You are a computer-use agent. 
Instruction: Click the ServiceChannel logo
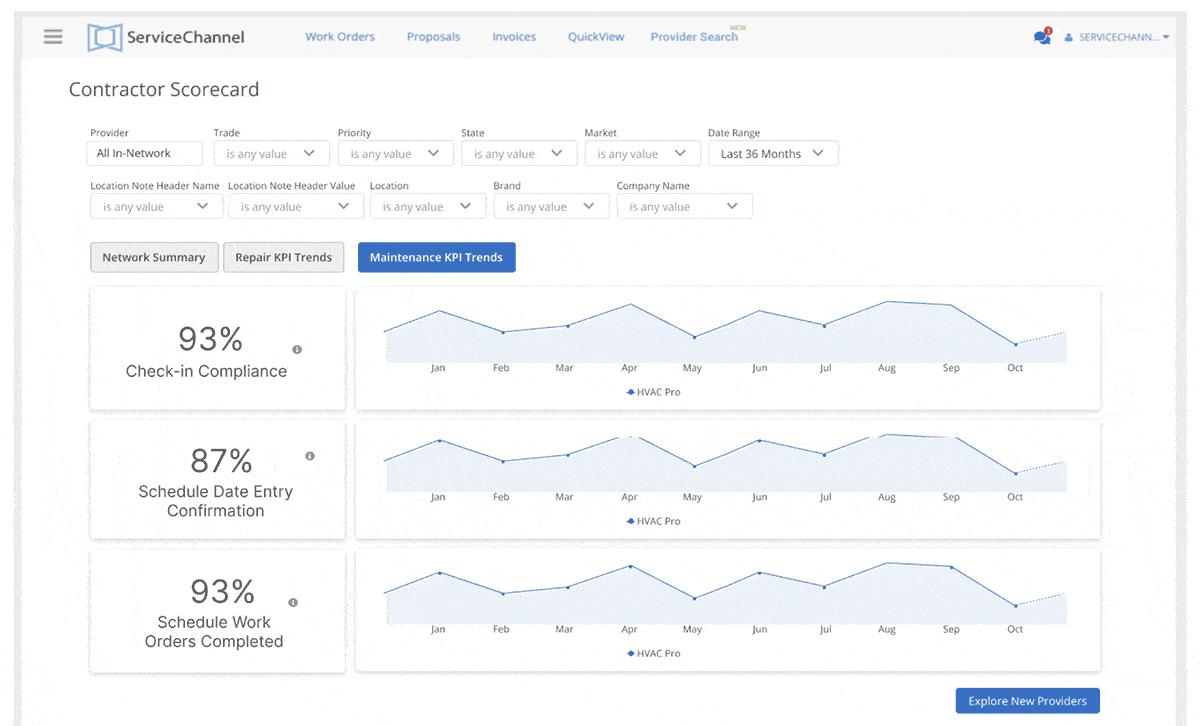pyautogui.click(x=166, y=38)
